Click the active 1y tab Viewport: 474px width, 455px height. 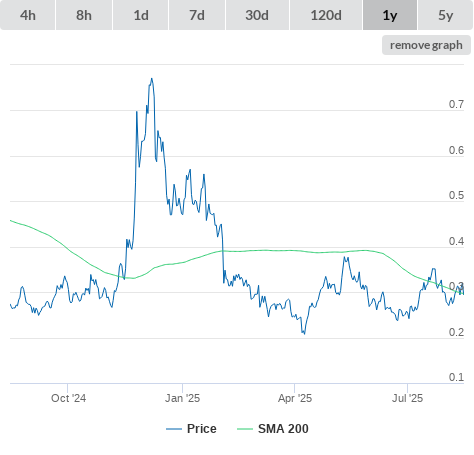pos(390,15)
